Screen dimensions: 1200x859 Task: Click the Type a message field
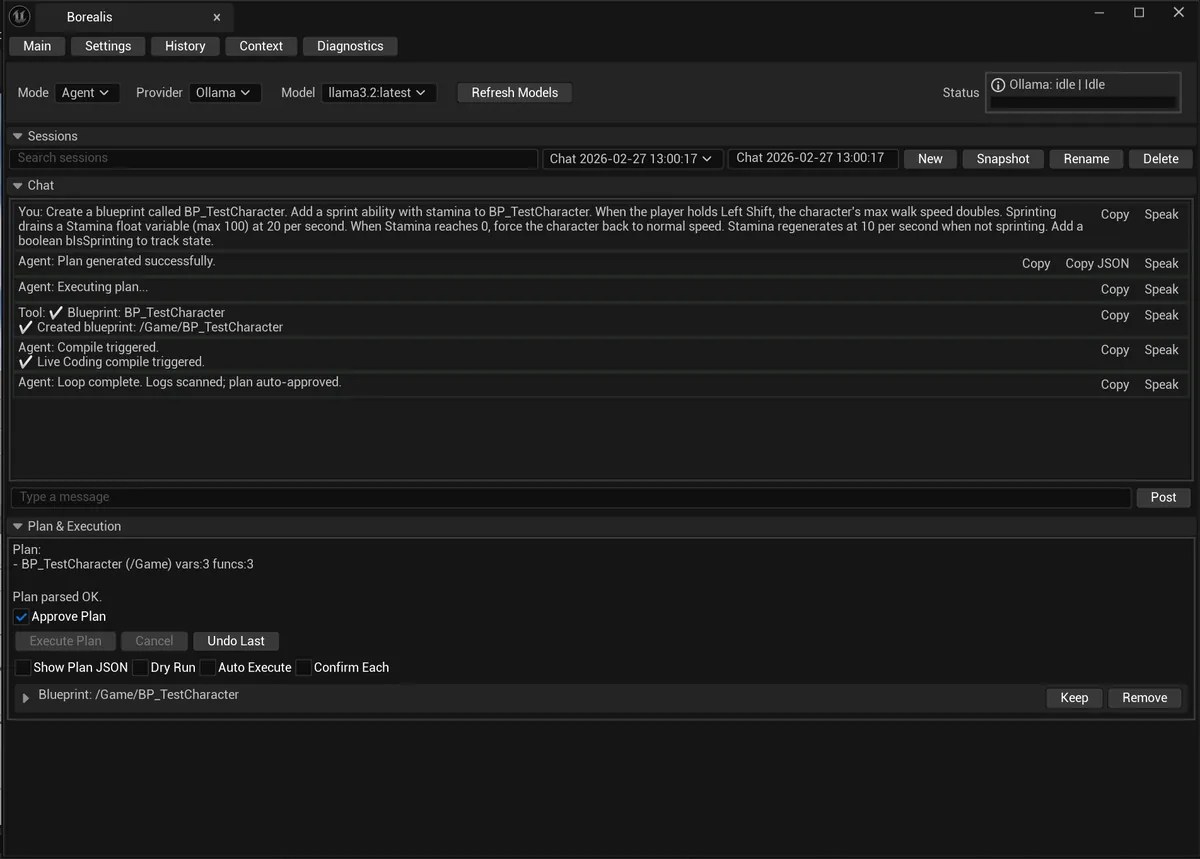tap(571, 497)
